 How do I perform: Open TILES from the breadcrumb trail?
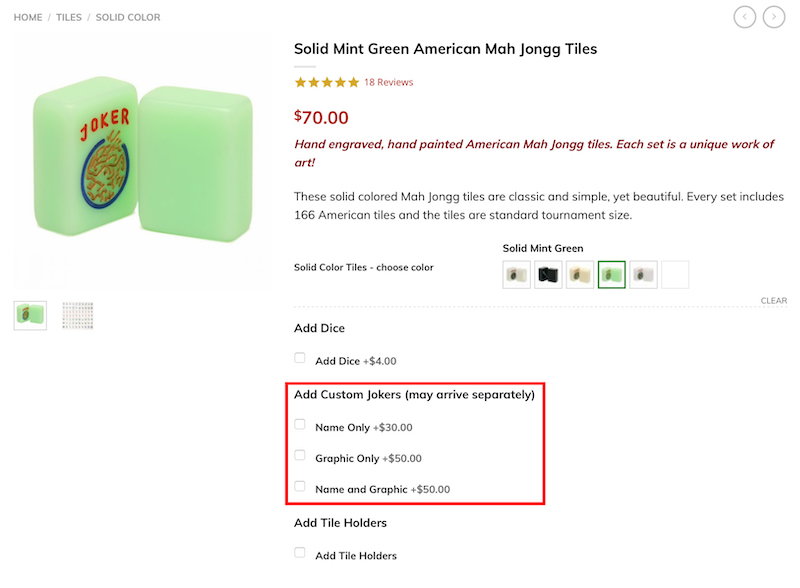(69, 17)
